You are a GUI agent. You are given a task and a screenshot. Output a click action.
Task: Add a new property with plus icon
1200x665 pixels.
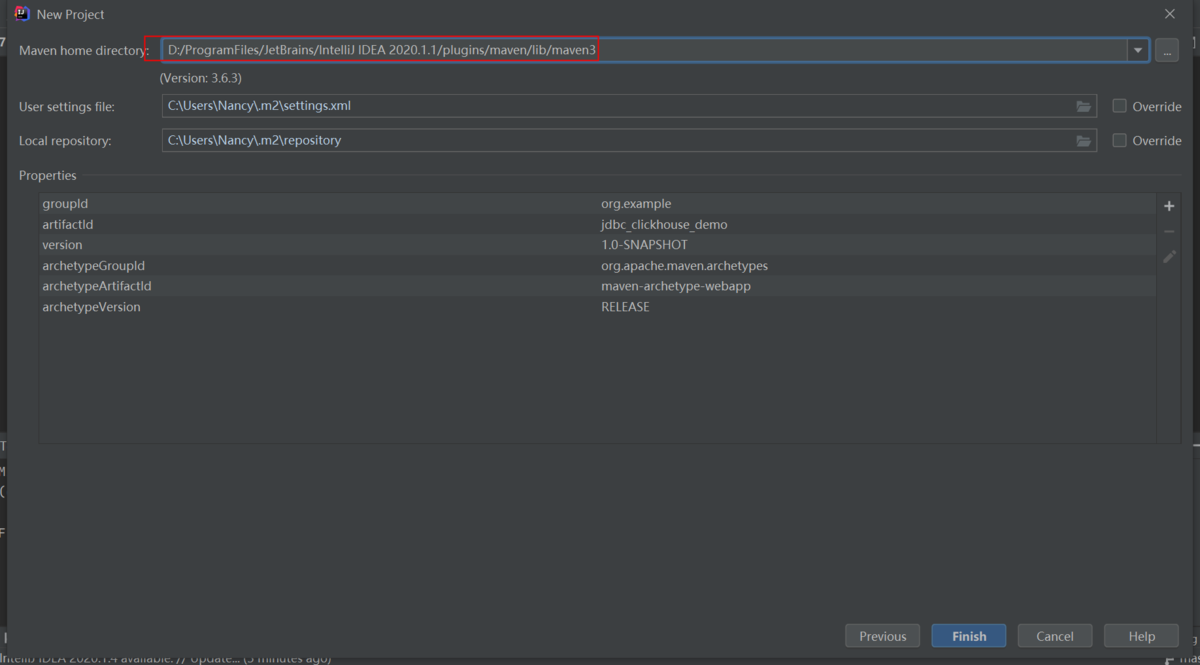pyautogui.click(x=1169, y=206)
